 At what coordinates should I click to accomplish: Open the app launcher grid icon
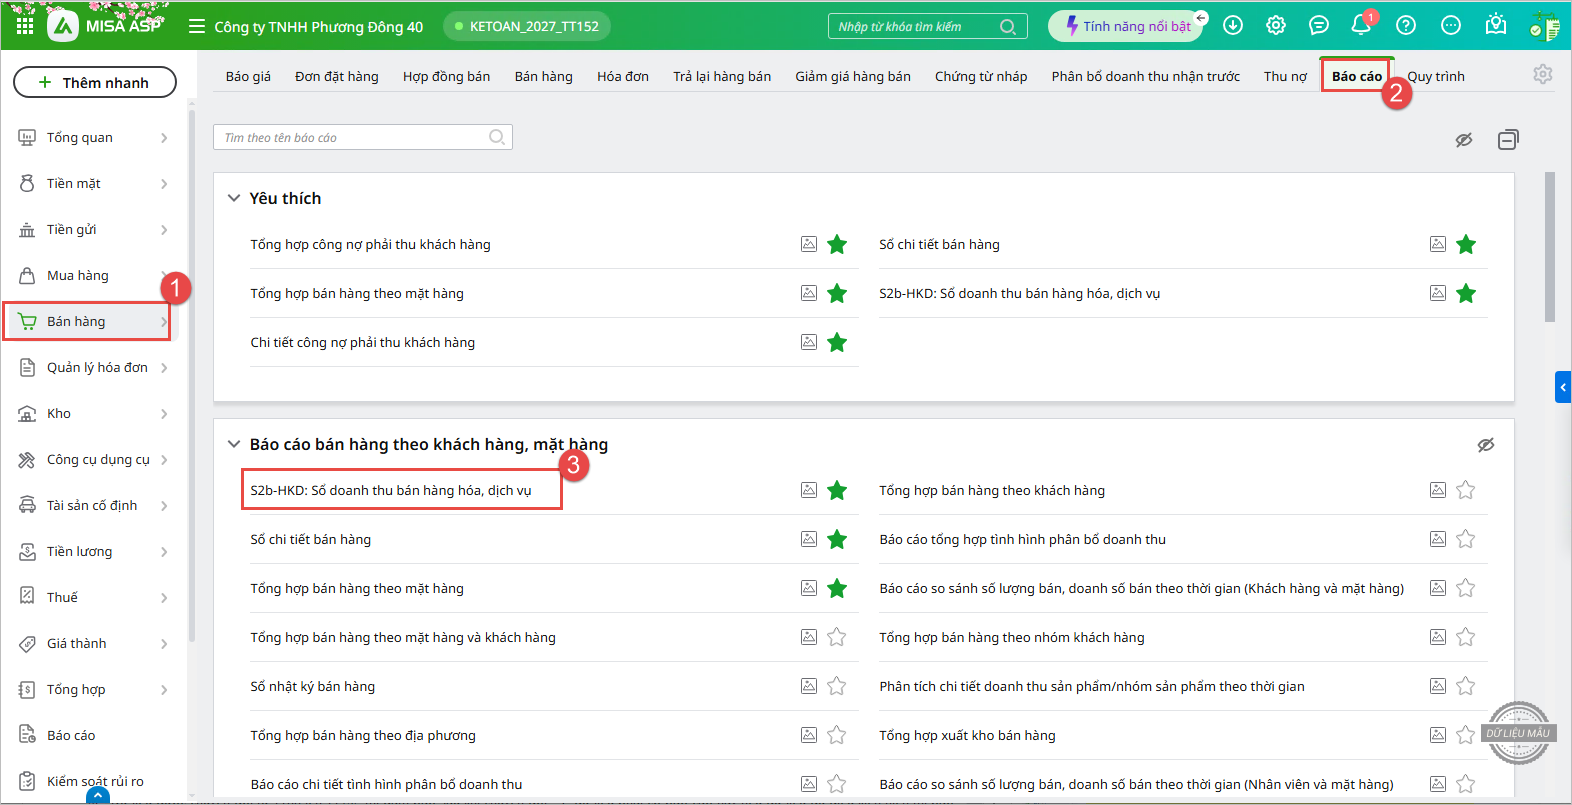pos(25,26)
